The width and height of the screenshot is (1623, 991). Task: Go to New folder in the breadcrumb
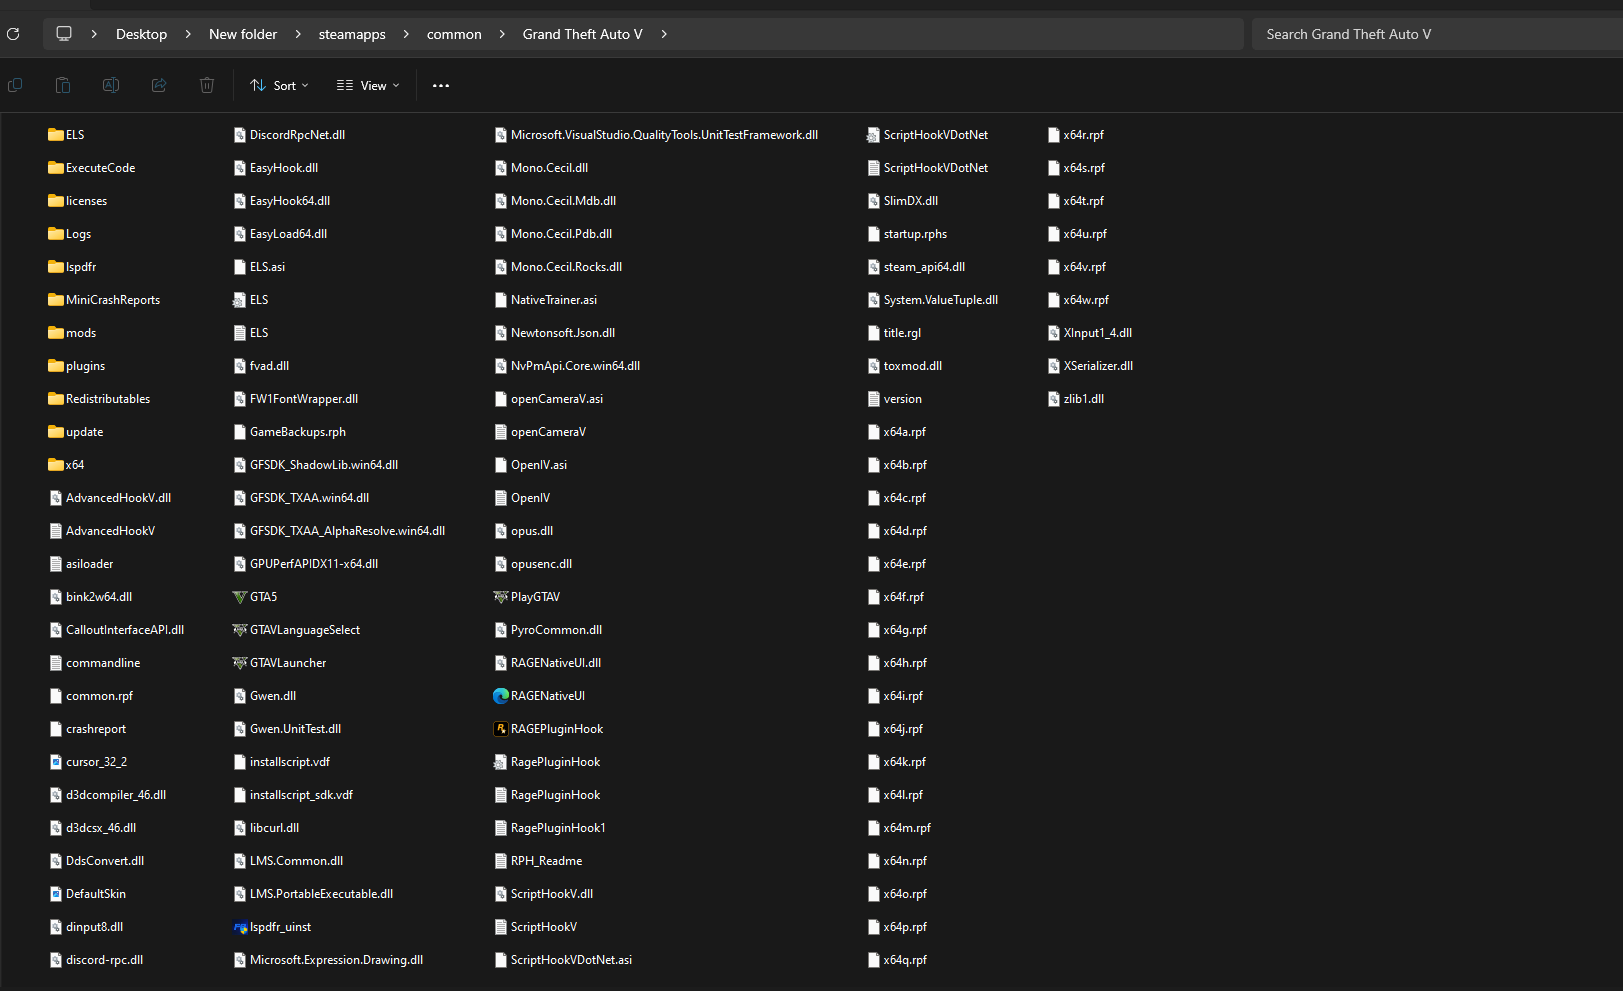243,34
